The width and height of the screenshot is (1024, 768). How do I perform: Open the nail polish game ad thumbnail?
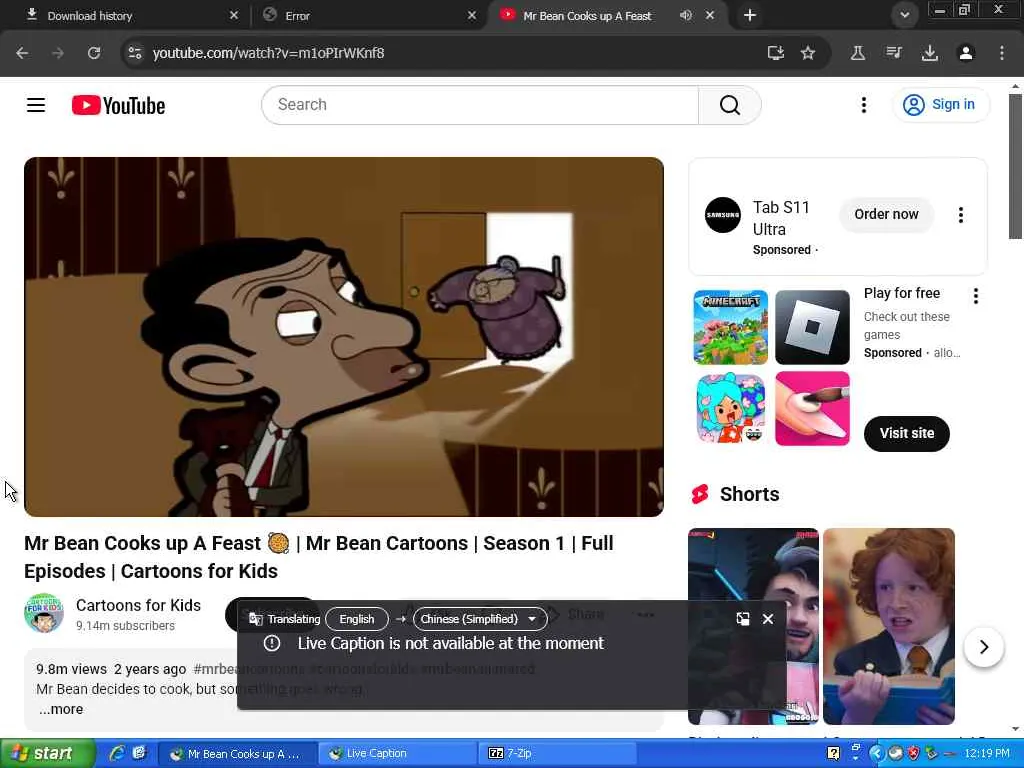[x=812, y=409]
